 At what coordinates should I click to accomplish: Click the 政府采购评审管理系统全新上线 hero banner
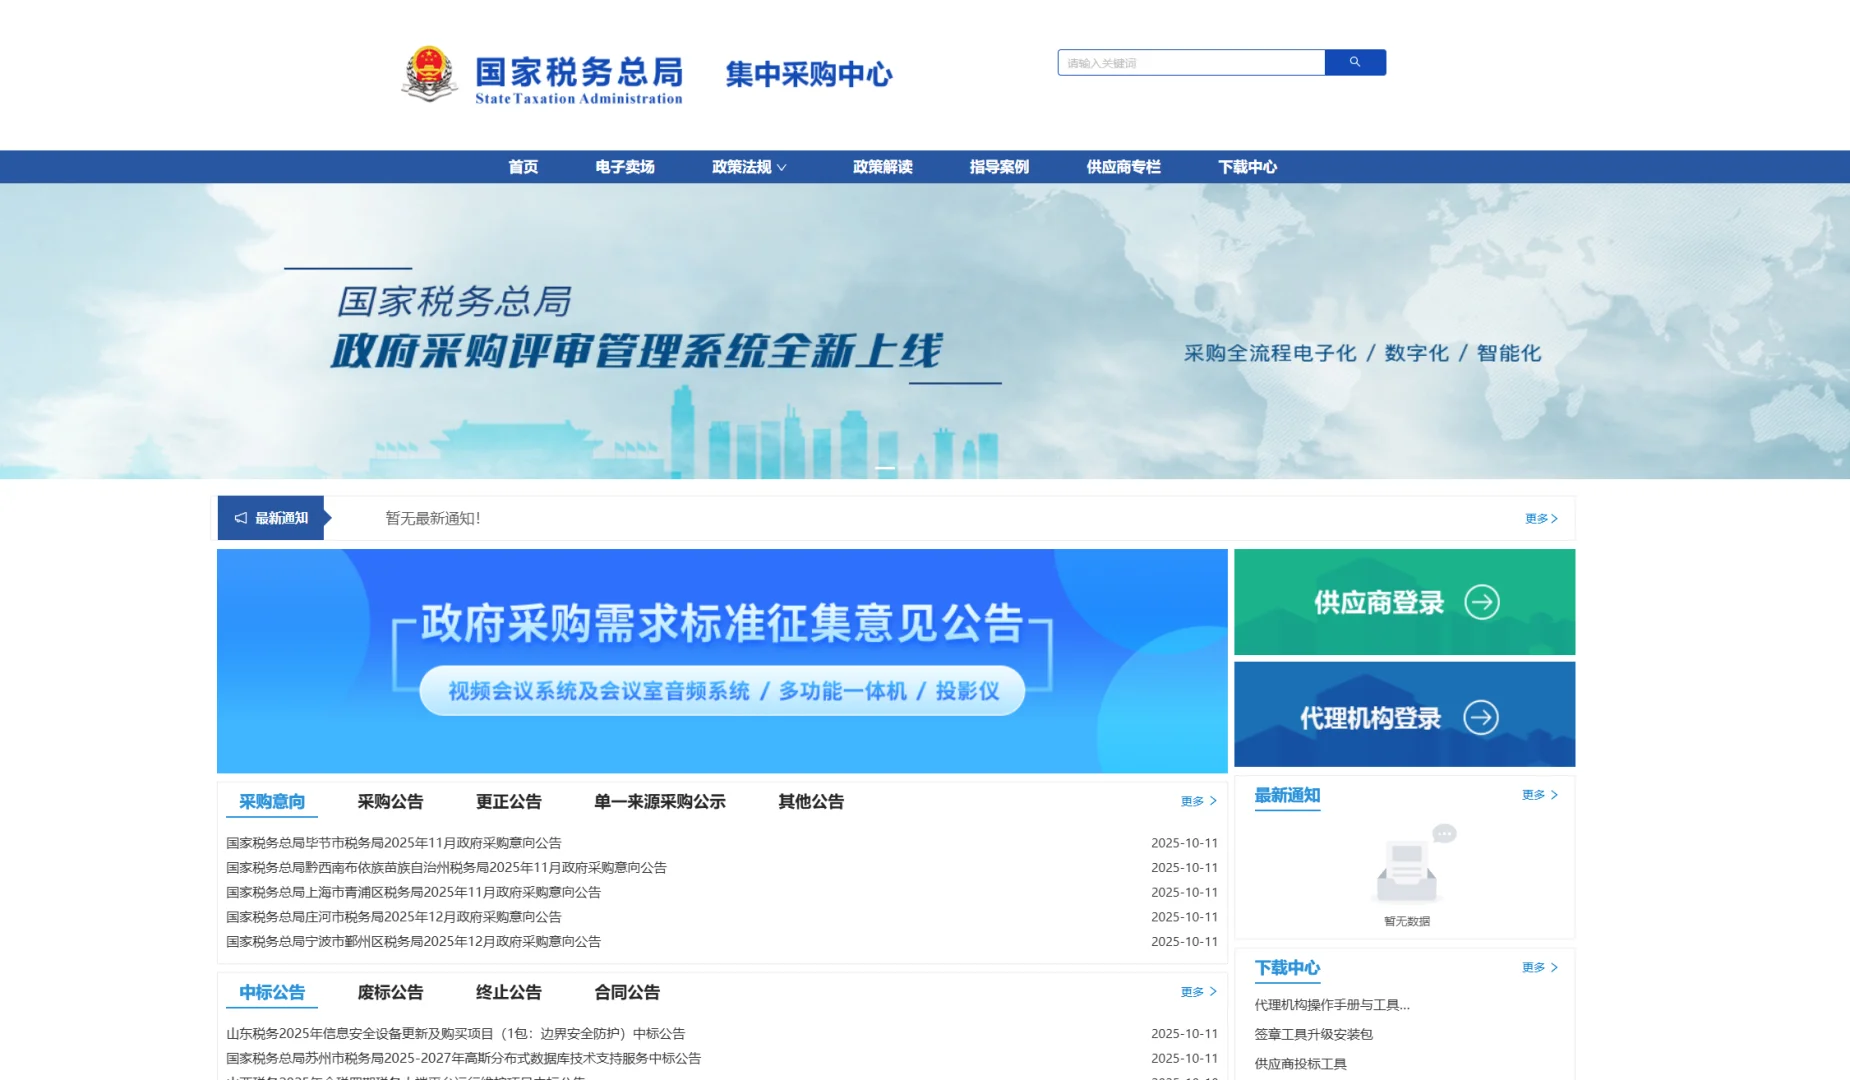[x=925, y=331]
